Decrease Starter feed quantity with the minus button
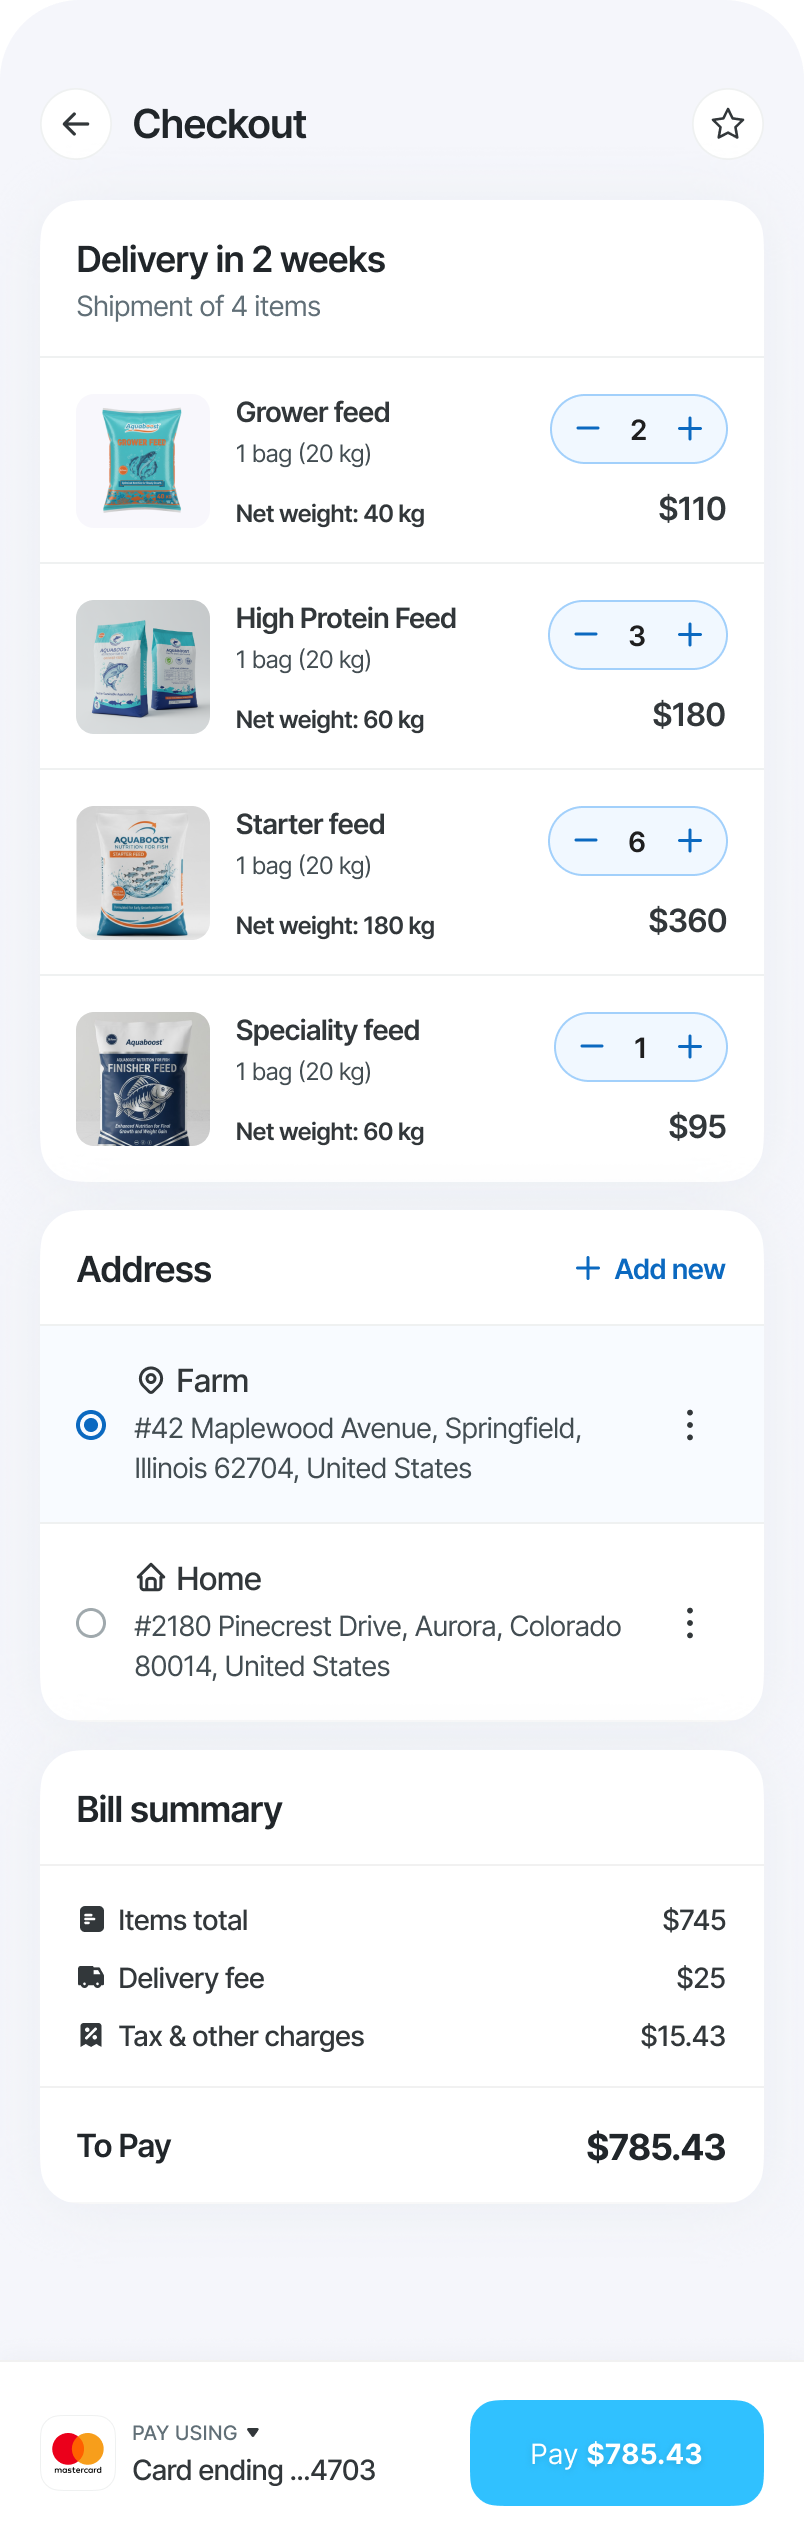This screenshot has height=2546, width=804. (x=585, y=841)
